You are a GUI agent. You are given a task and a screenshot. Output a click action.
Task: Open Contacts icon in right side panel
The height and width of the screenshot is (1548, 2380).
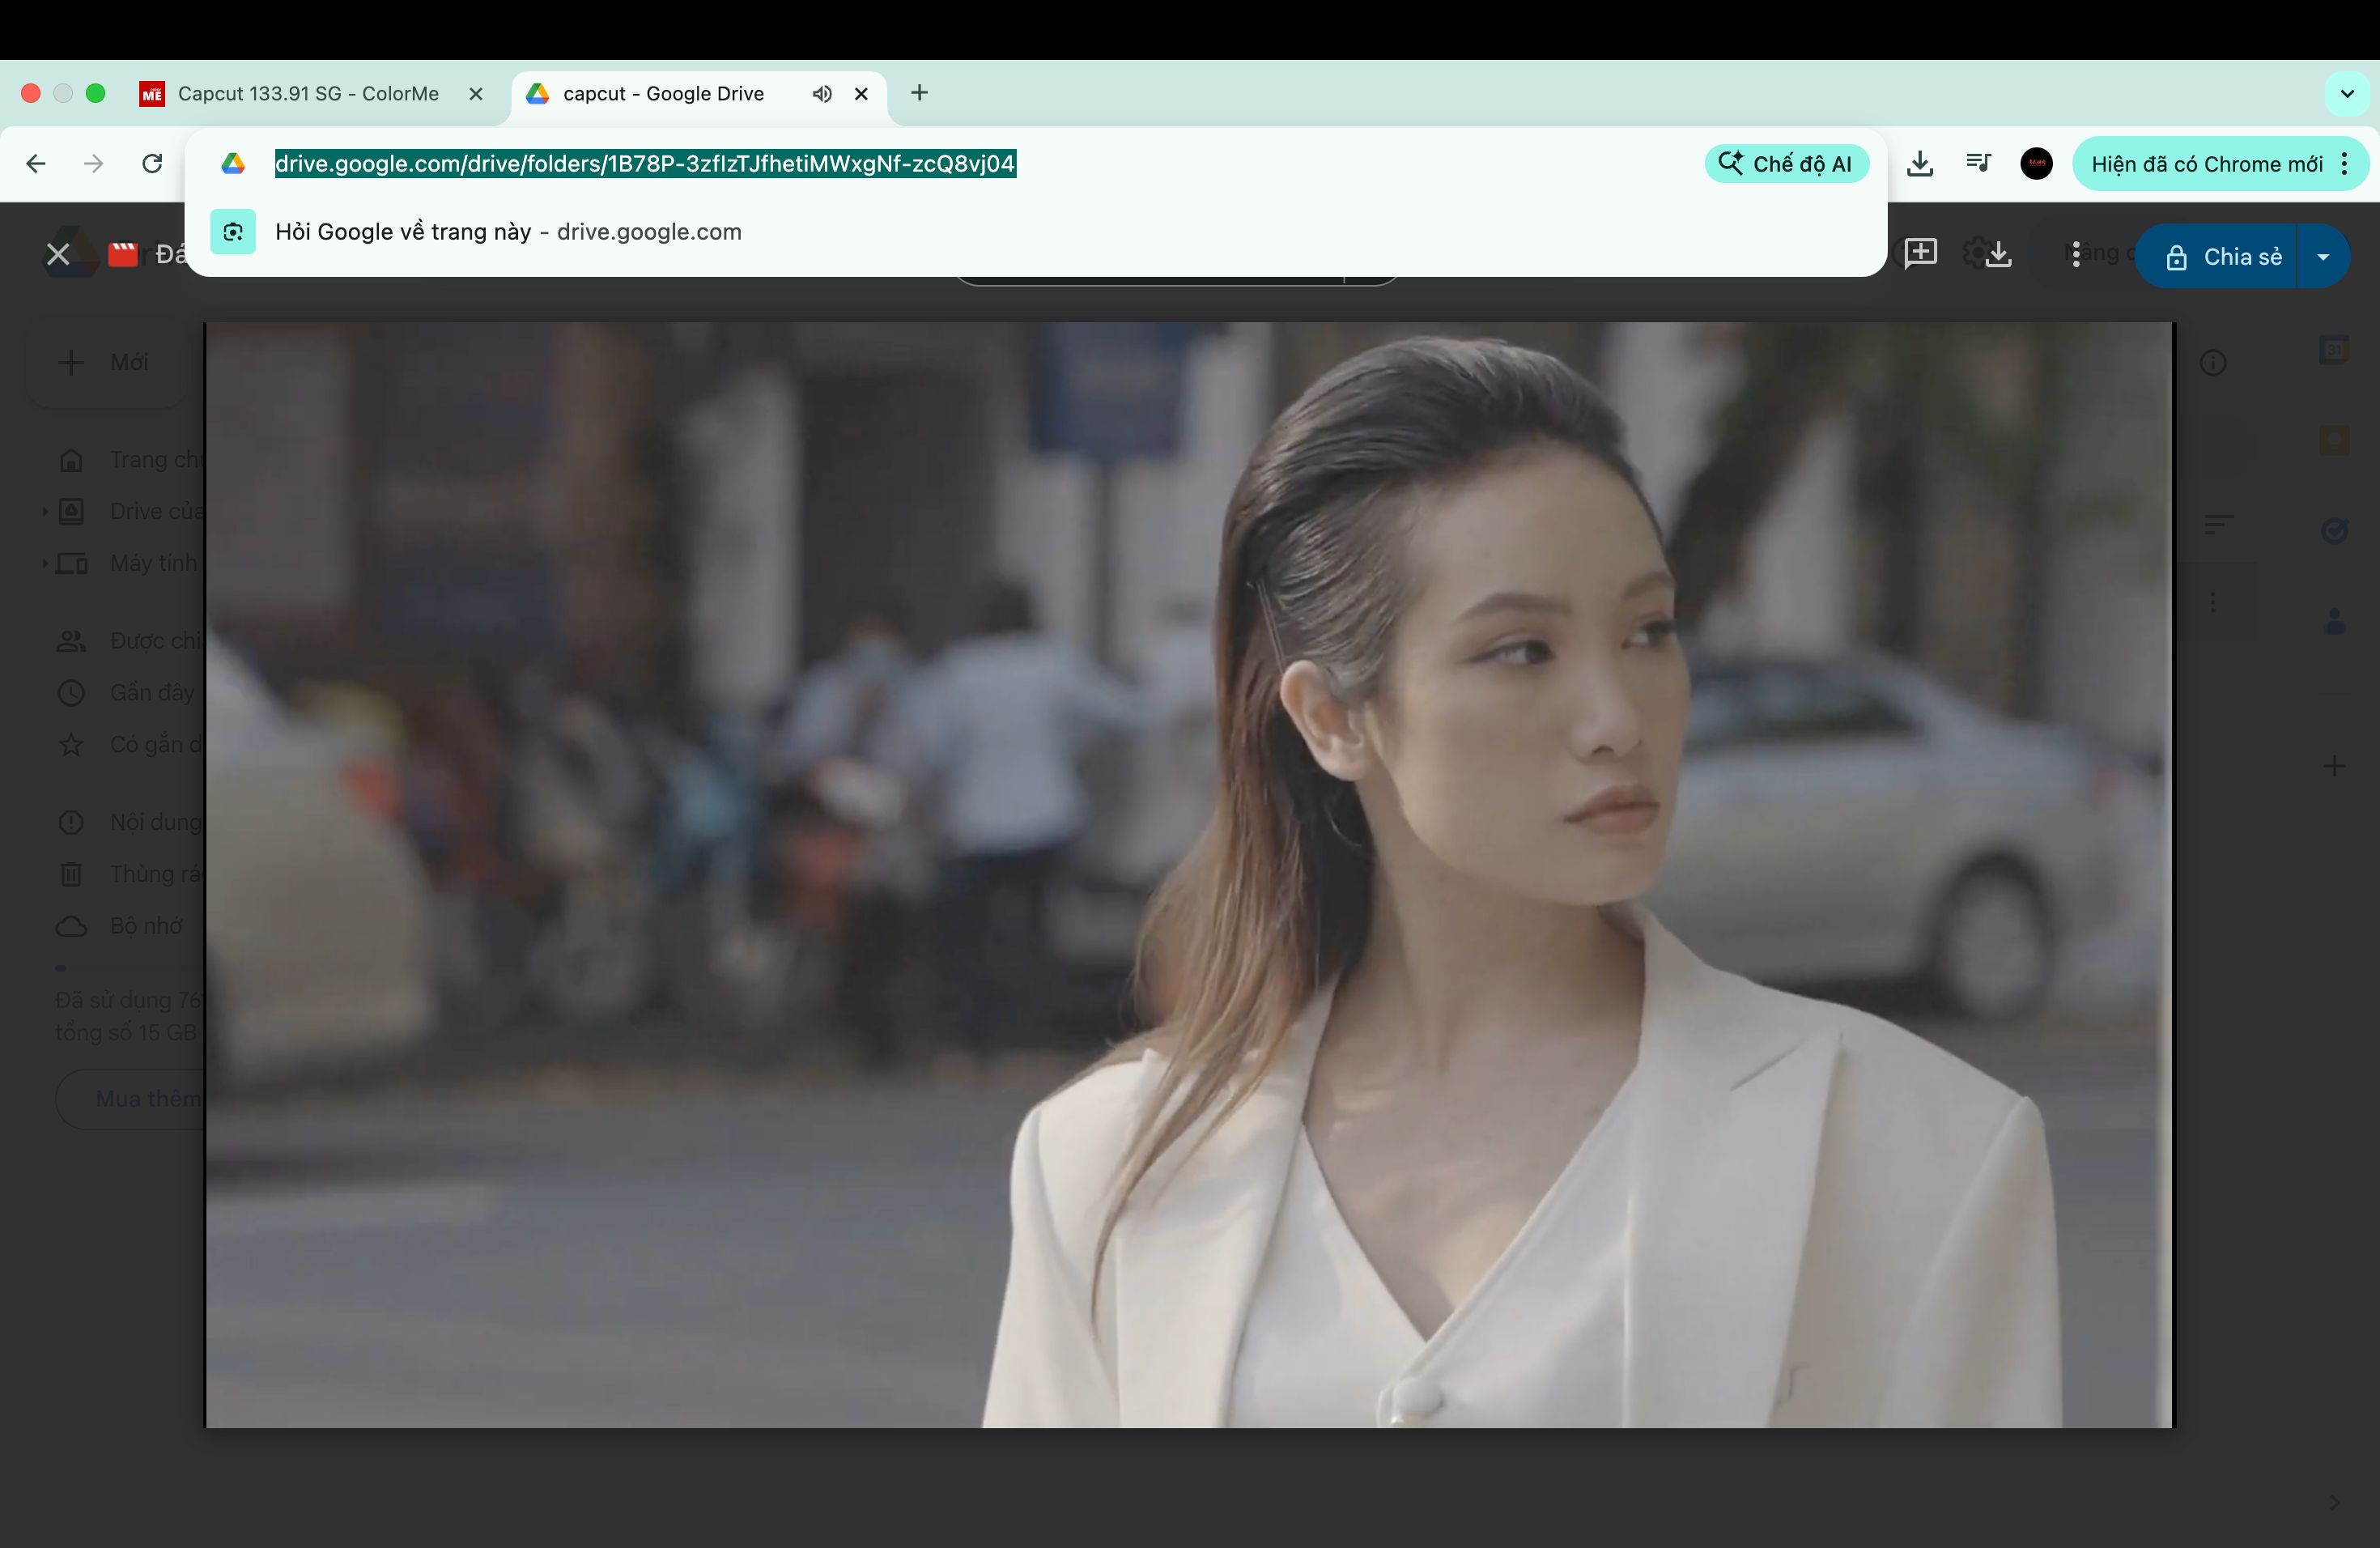2334,621
